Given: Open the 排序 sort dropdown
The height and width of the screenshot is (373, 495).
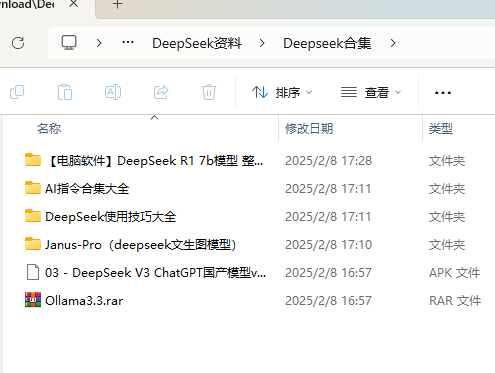Looking at the screenshot, I should pos(282,92).
